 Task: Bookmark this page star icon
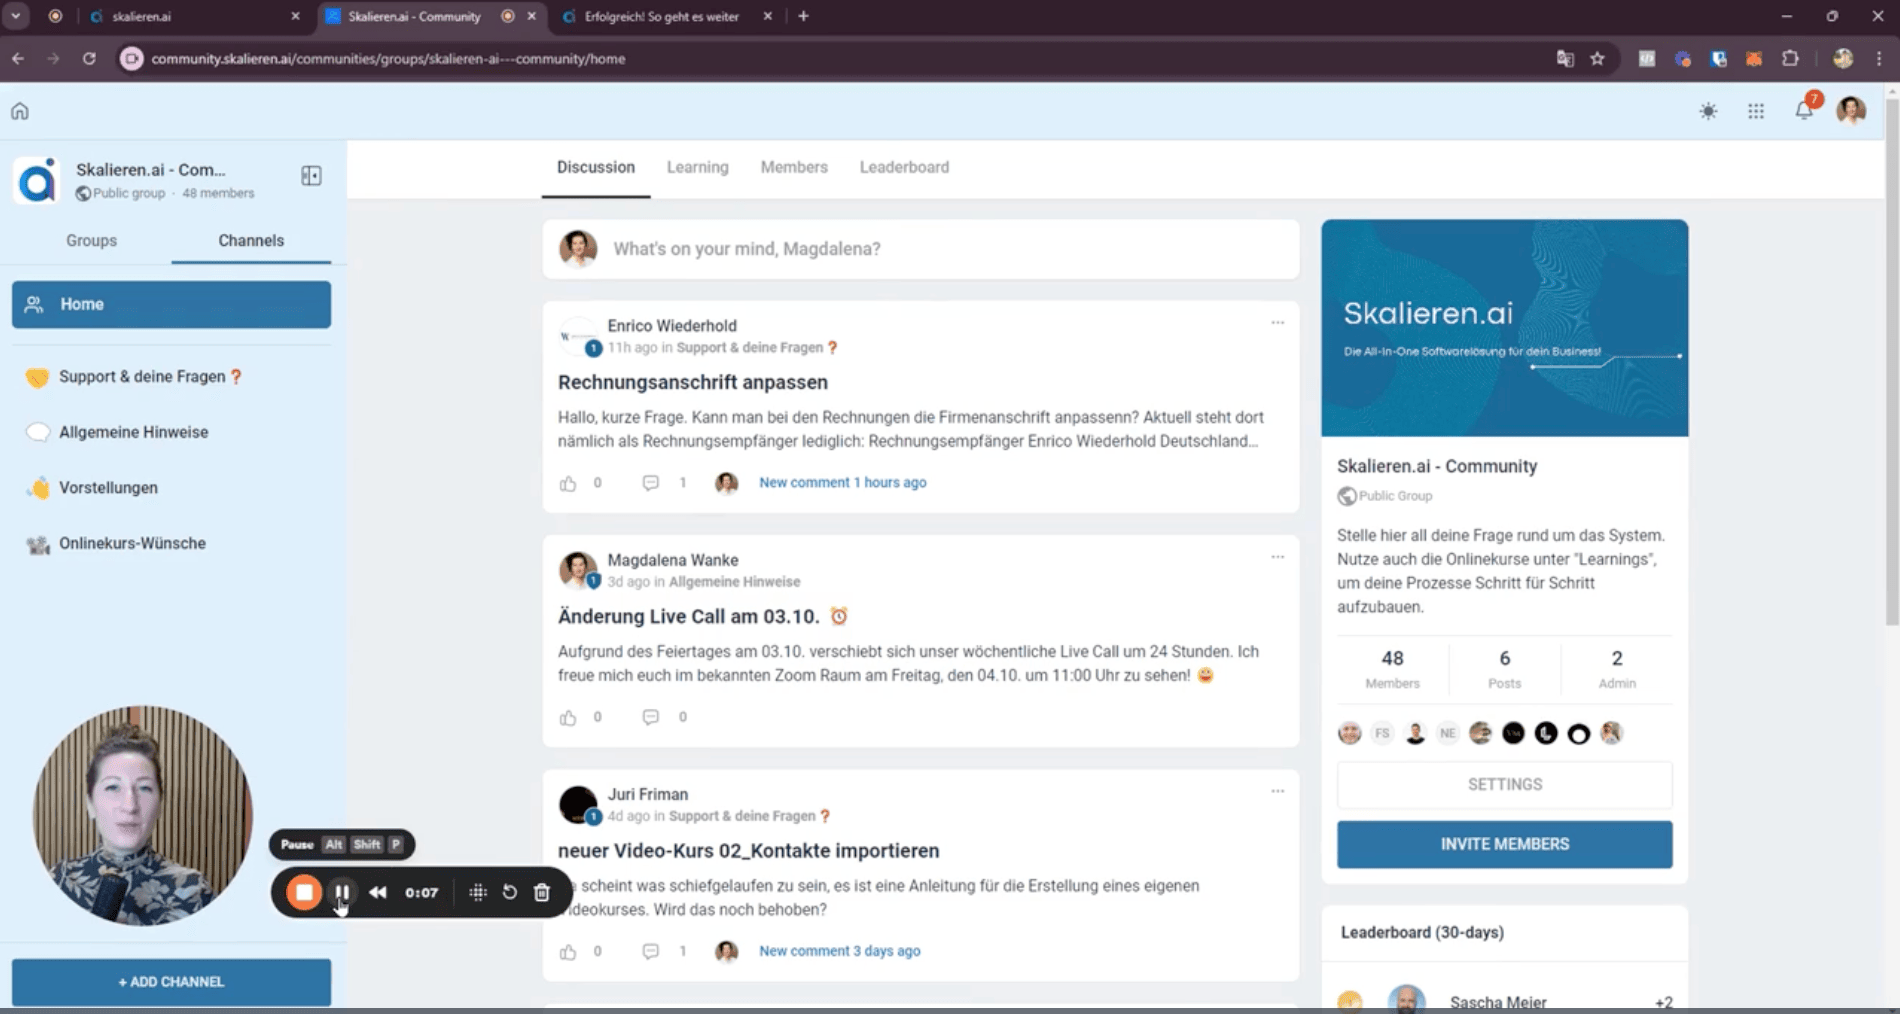coord(1597,58)
